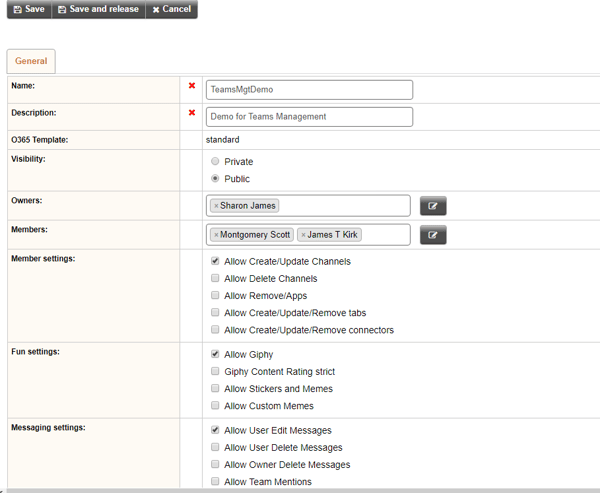Screen dimensions: 600x493
Task: Click red required mark beside Description
Action: pyautogui.click(x=192, y=113)
